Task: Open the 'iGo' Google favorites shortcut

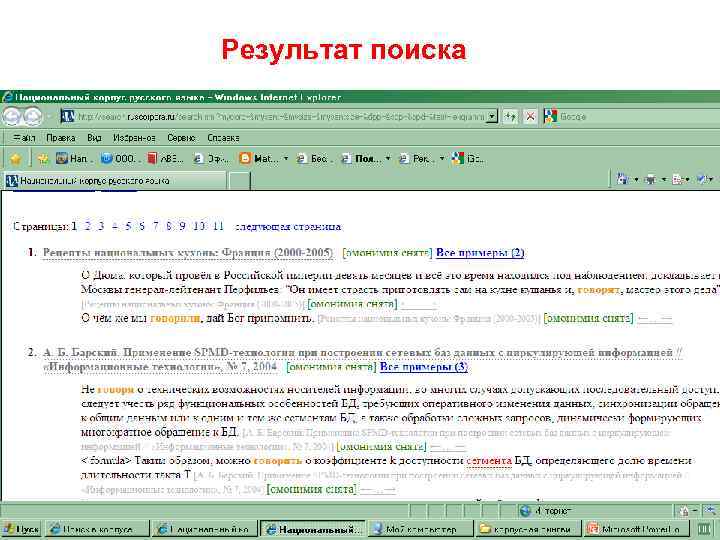Action: [467, 159]
